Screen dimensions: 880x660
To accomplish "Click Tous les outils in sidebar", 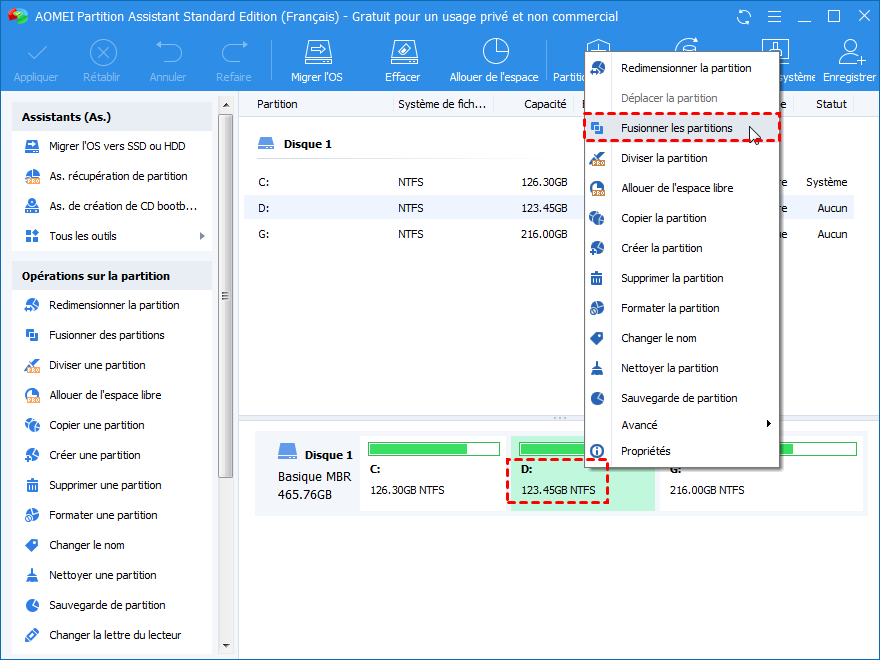I will click(82, 236).
